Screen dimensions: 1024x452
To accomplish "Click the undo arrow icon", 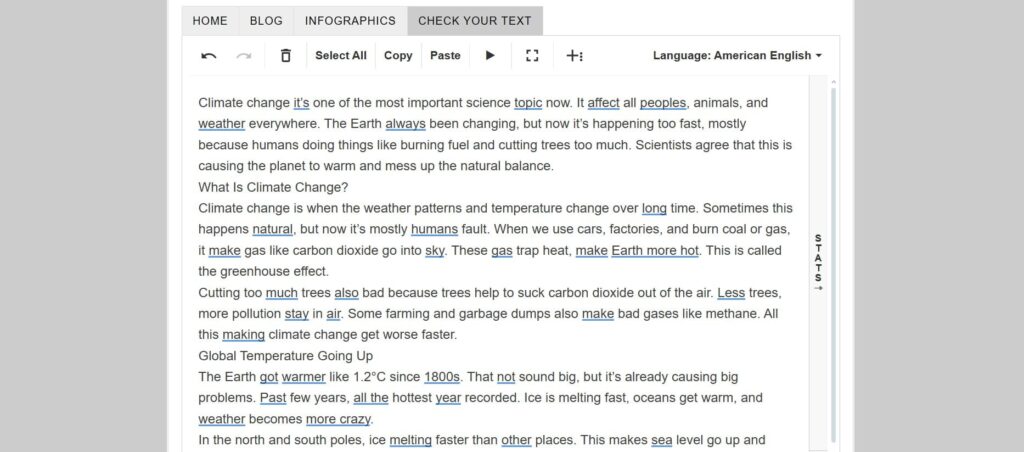I will [x=208, y=56].
